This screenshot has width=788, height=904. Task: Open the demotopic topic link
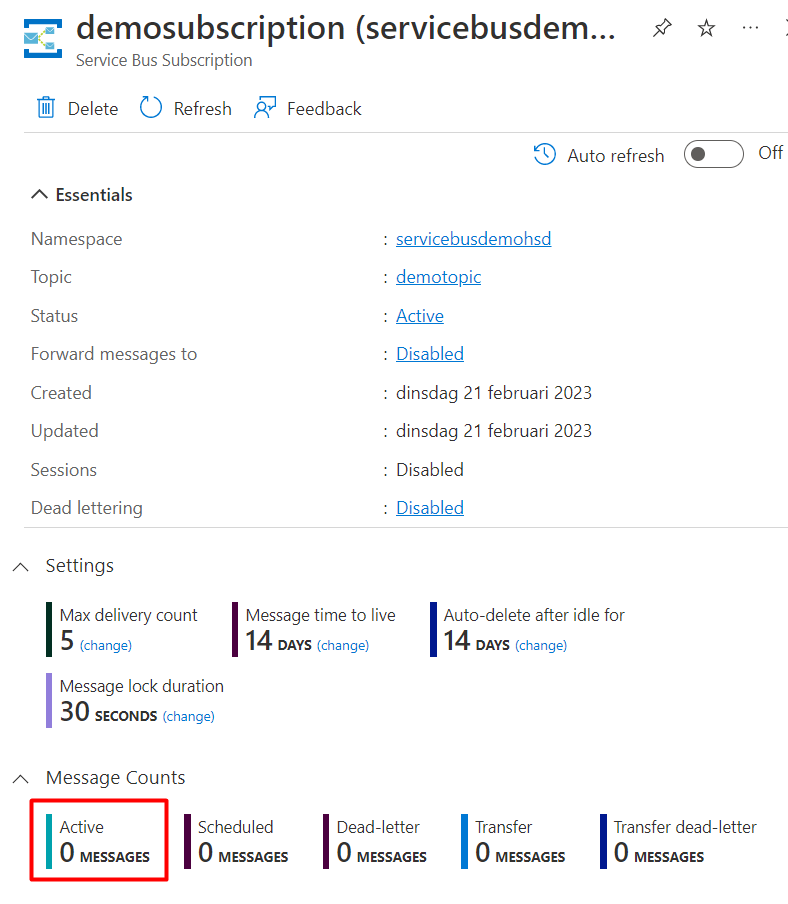click(x=438, y=277)
